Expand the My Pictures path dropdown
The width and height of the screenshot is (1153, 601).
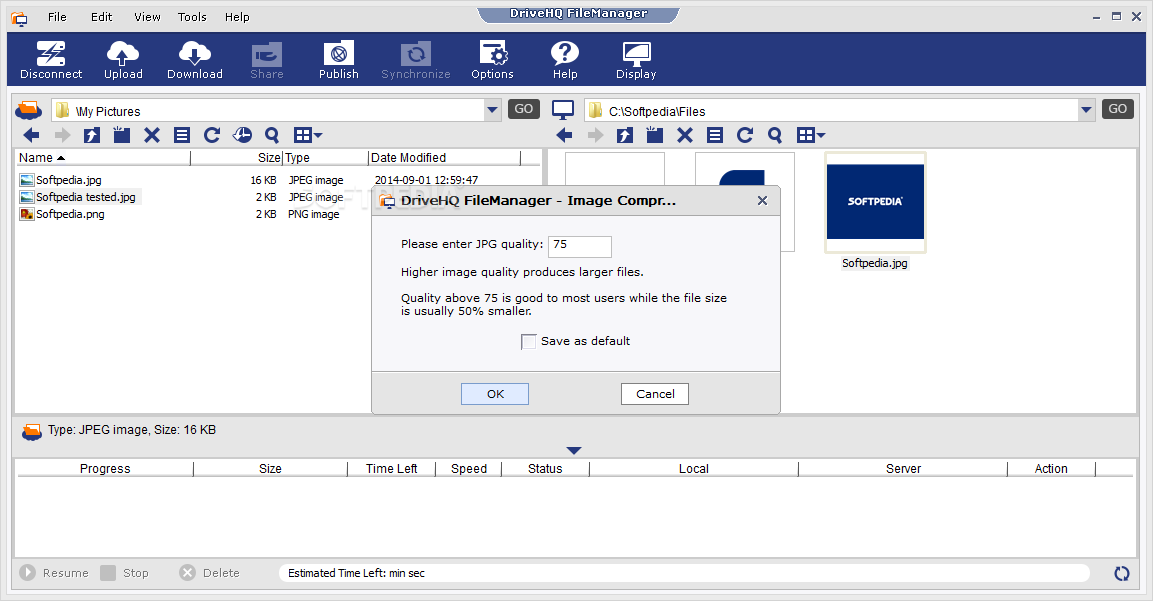492,110
